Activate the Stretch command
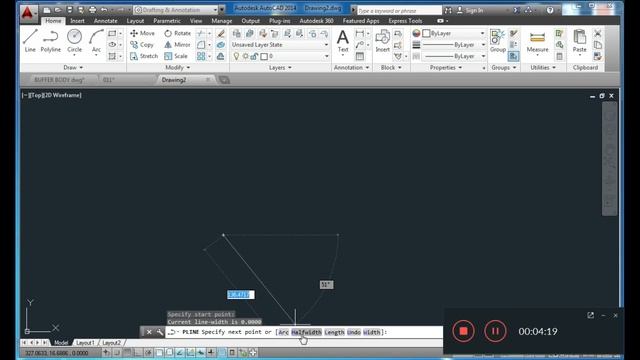 coord(144,56)
